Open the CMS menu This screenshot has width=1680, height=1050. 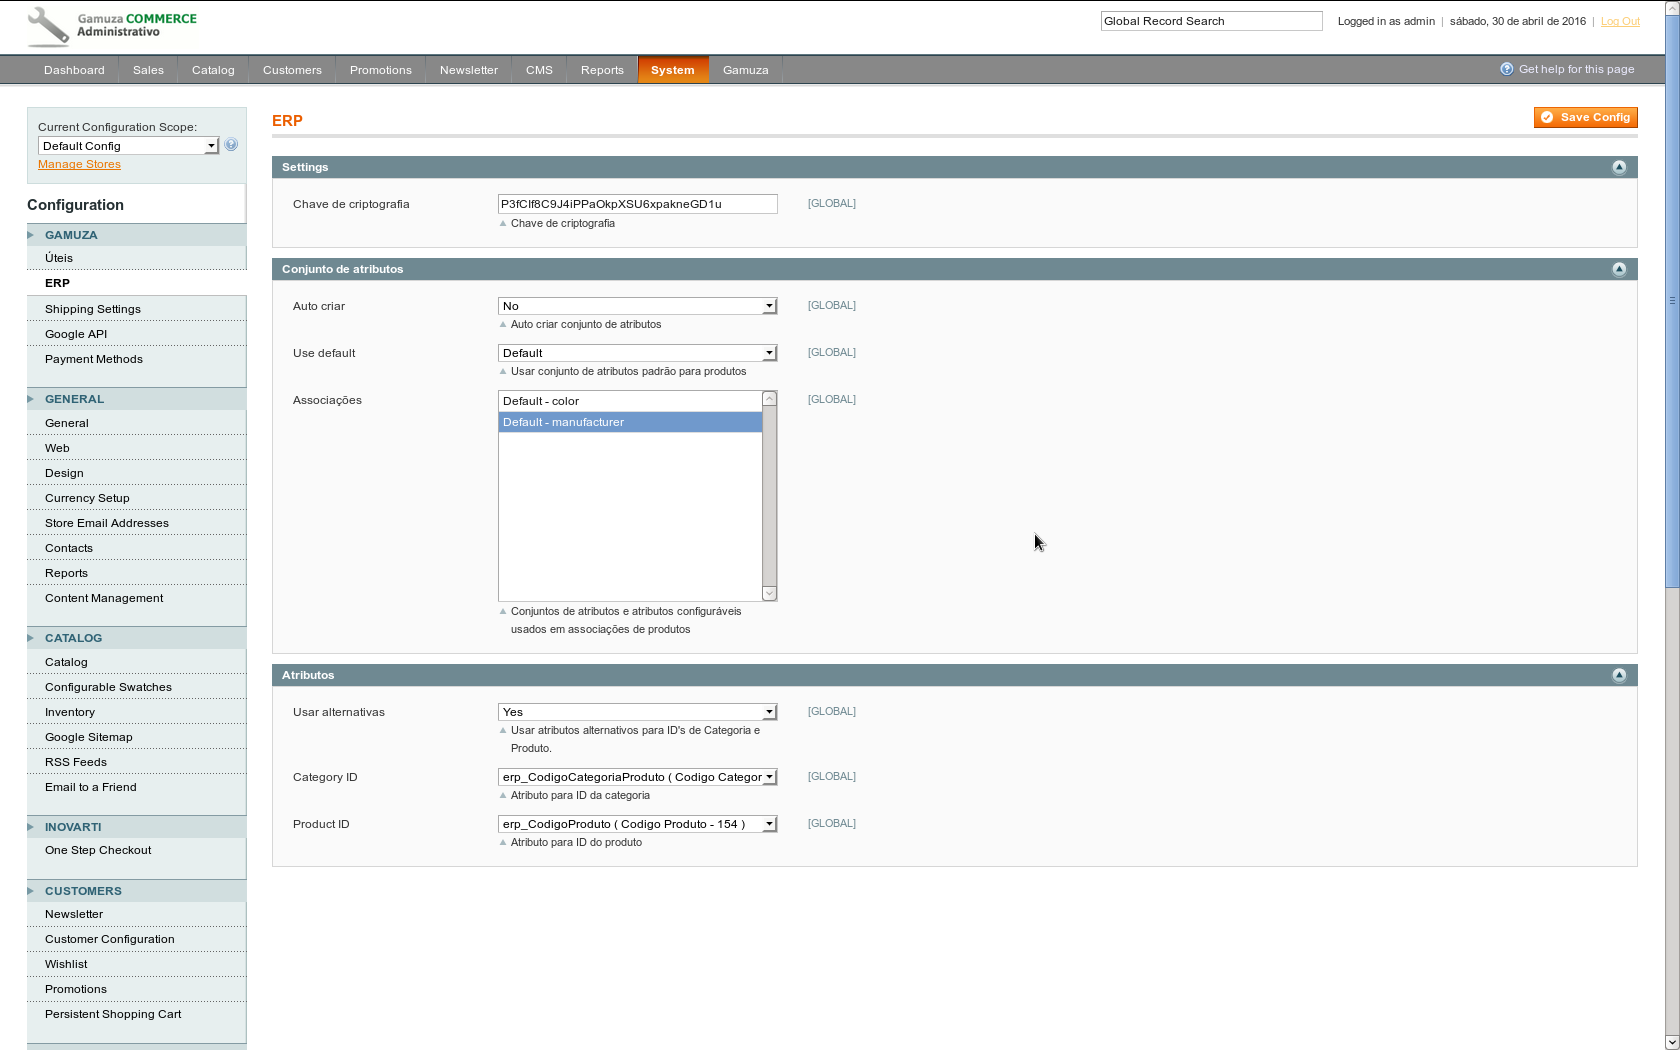(x=539, y=70)
